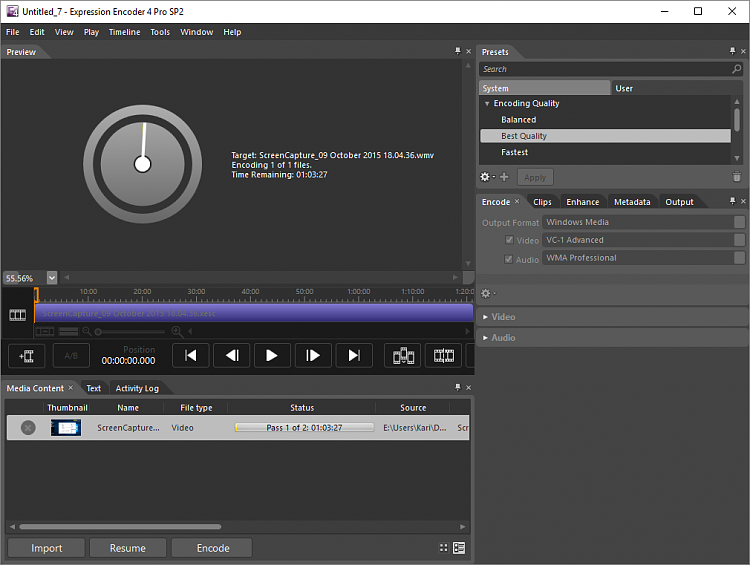Play the video preview

click(272, 355)
